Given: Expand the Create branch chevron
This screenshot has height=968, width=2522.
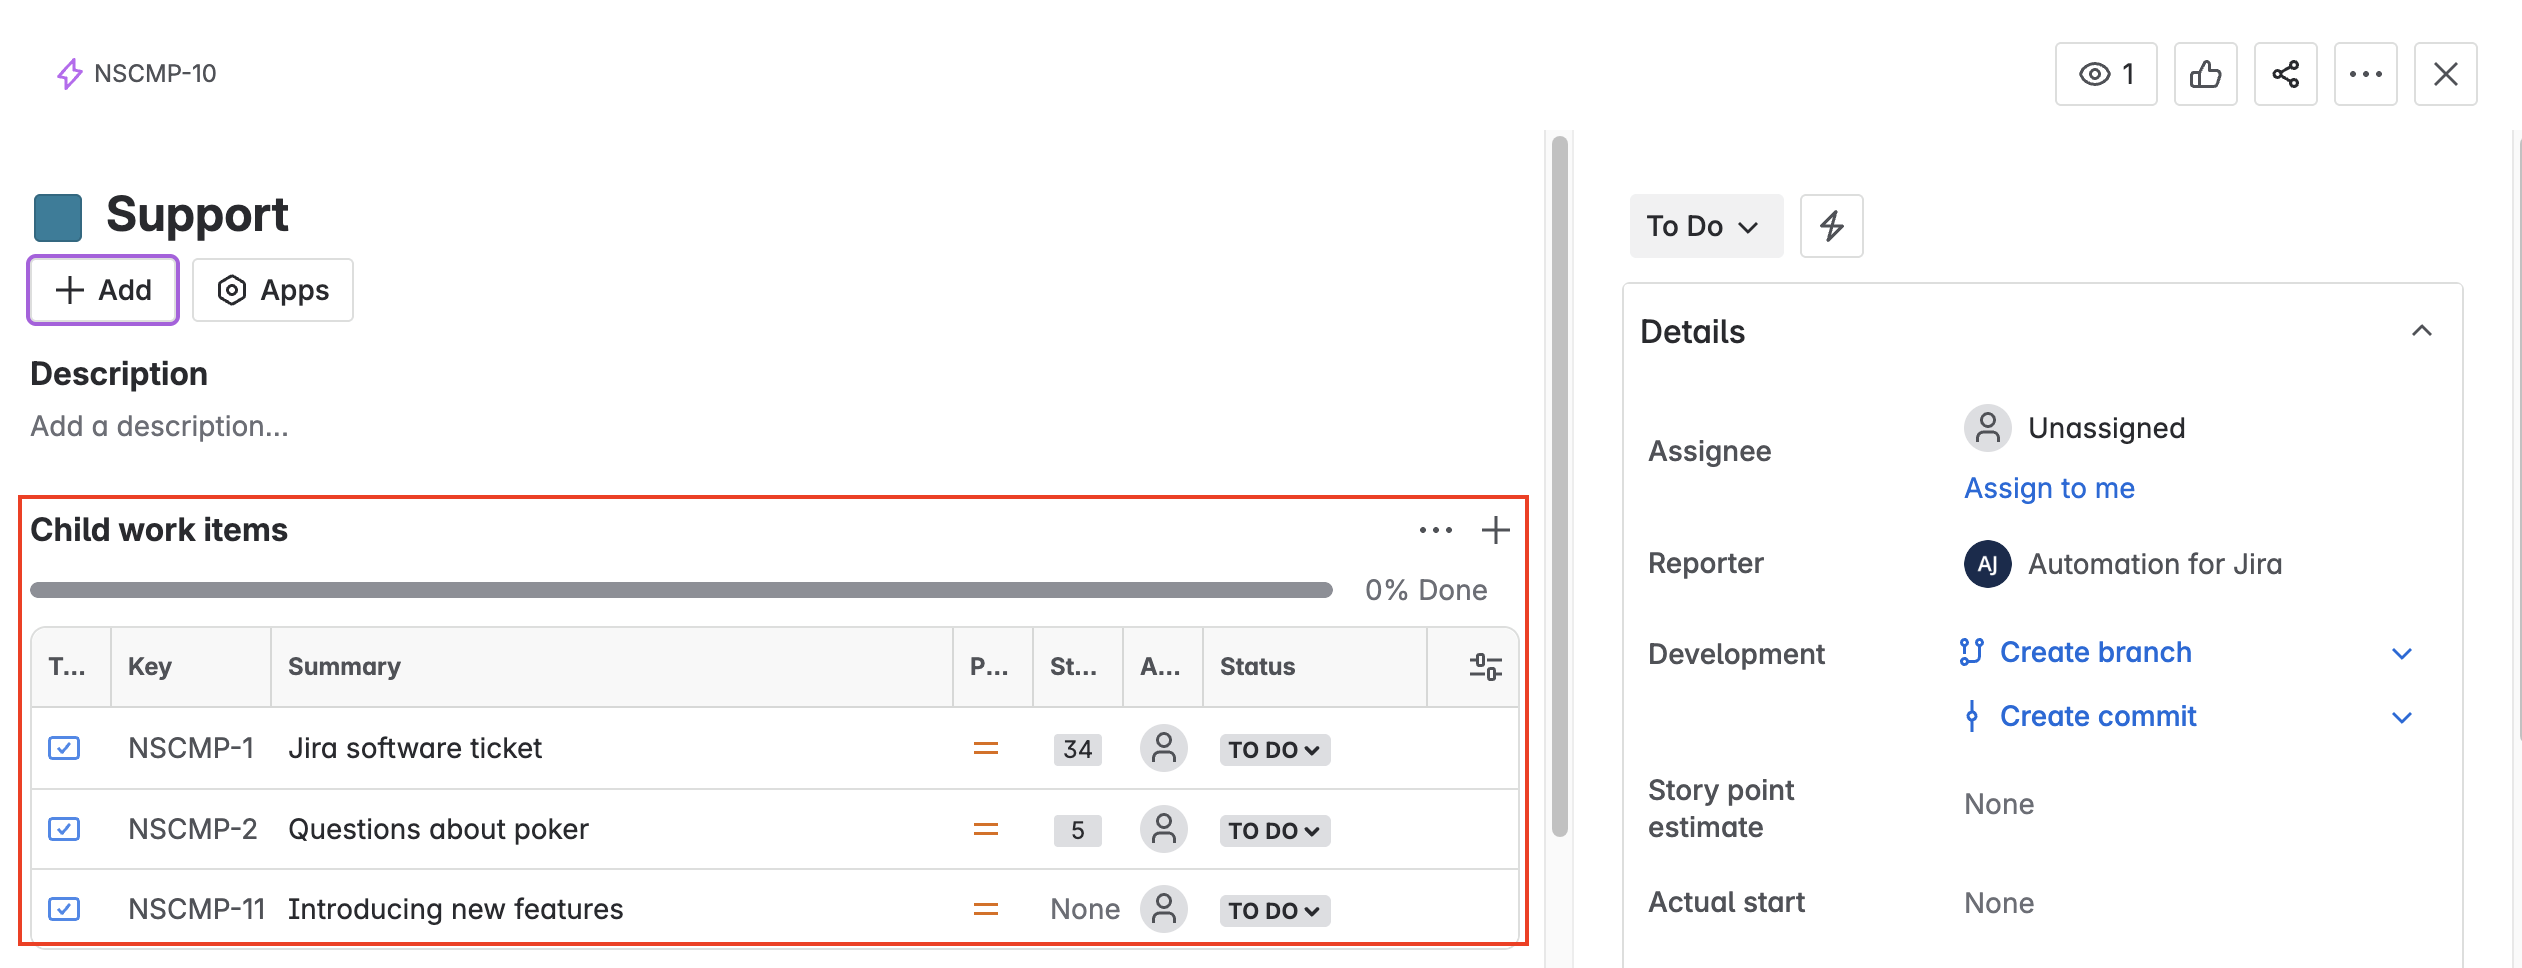Looking at the screenshot, I should [2402, 654].
